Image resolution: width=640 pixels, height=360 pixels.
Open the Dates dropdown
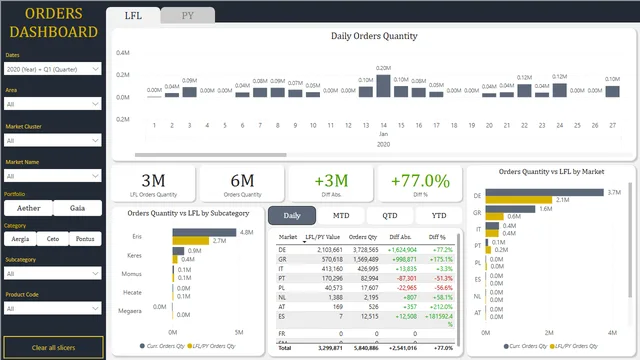click(x=53, y=69)
